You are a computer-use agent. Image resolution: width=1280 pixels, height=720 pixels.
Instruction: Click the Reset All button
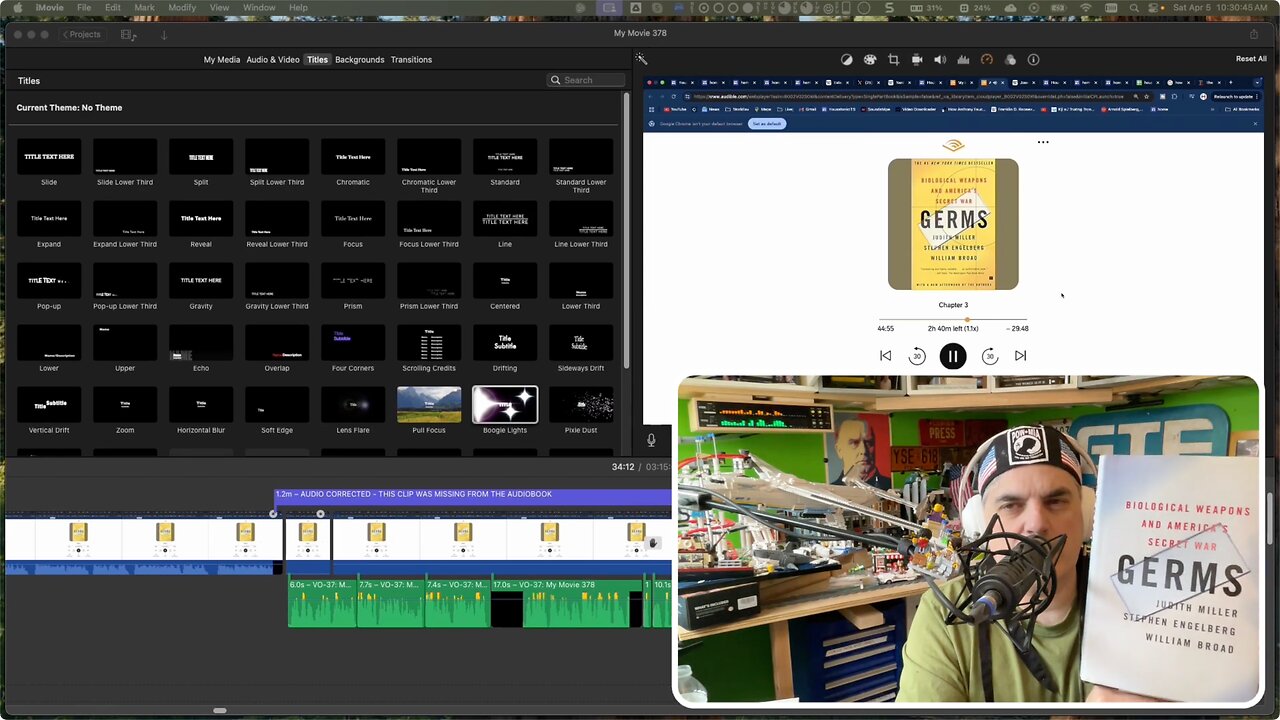[x=1251, y=59]
